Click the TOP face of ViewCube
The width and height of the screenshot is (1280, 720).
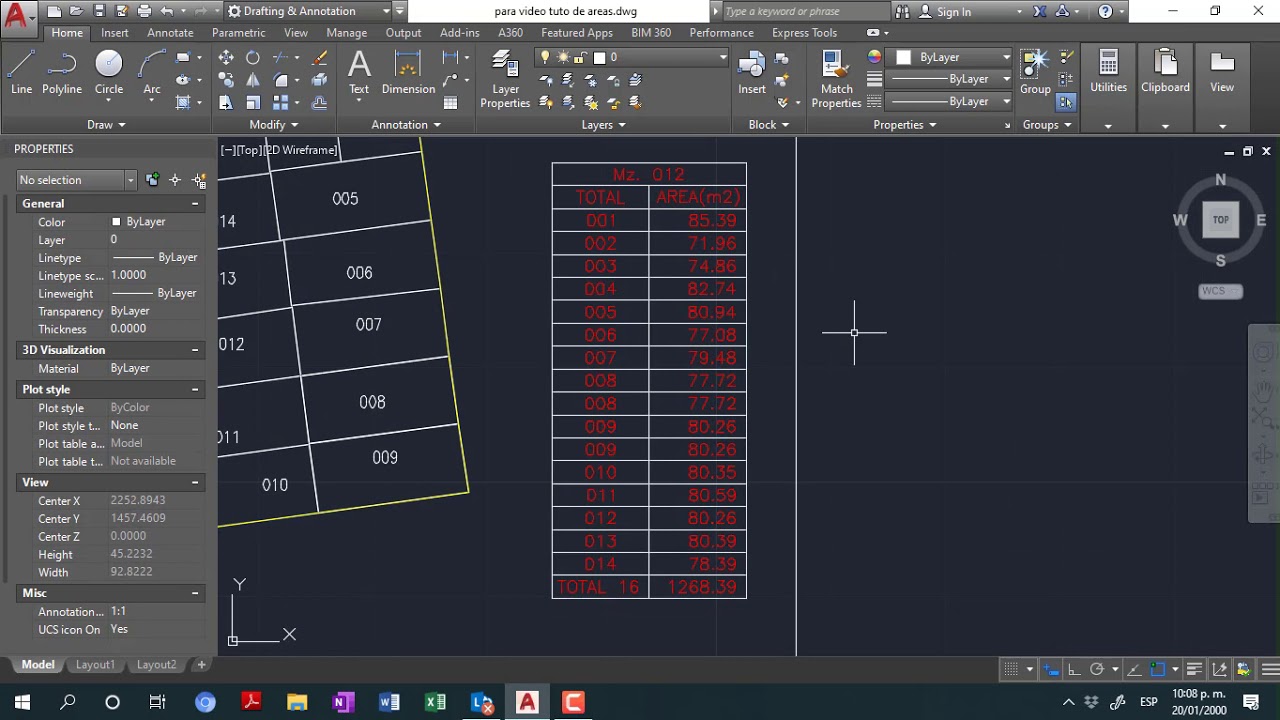[x=1220, y=220]
